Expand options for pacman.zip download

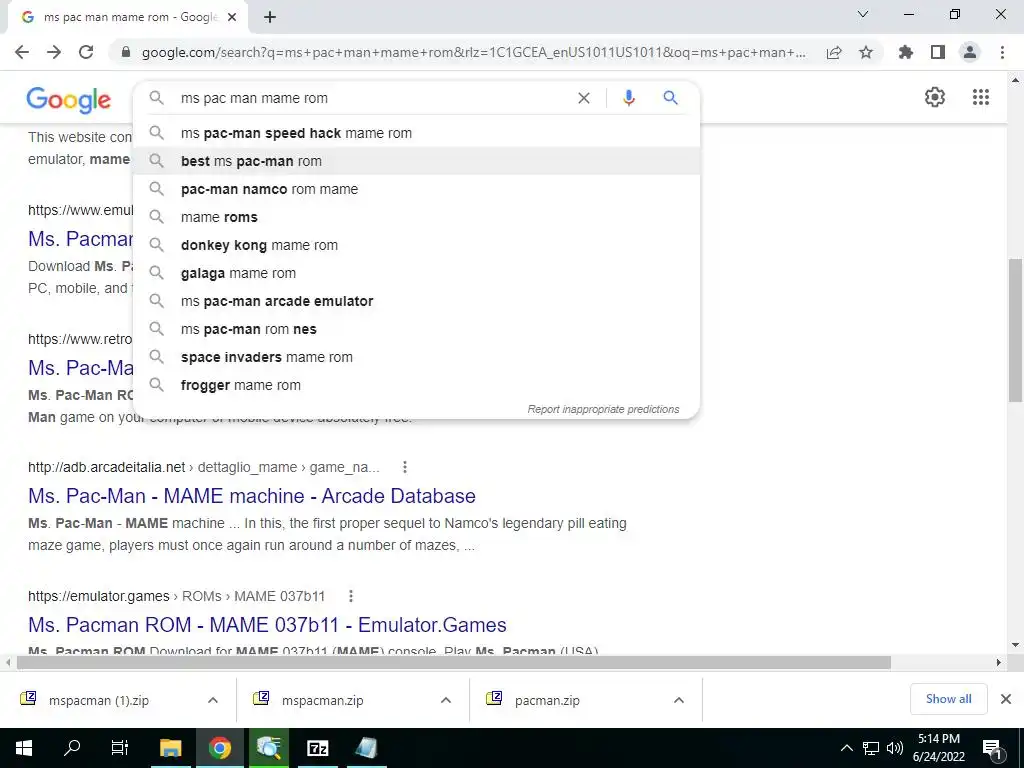click(x=679, y=700)
